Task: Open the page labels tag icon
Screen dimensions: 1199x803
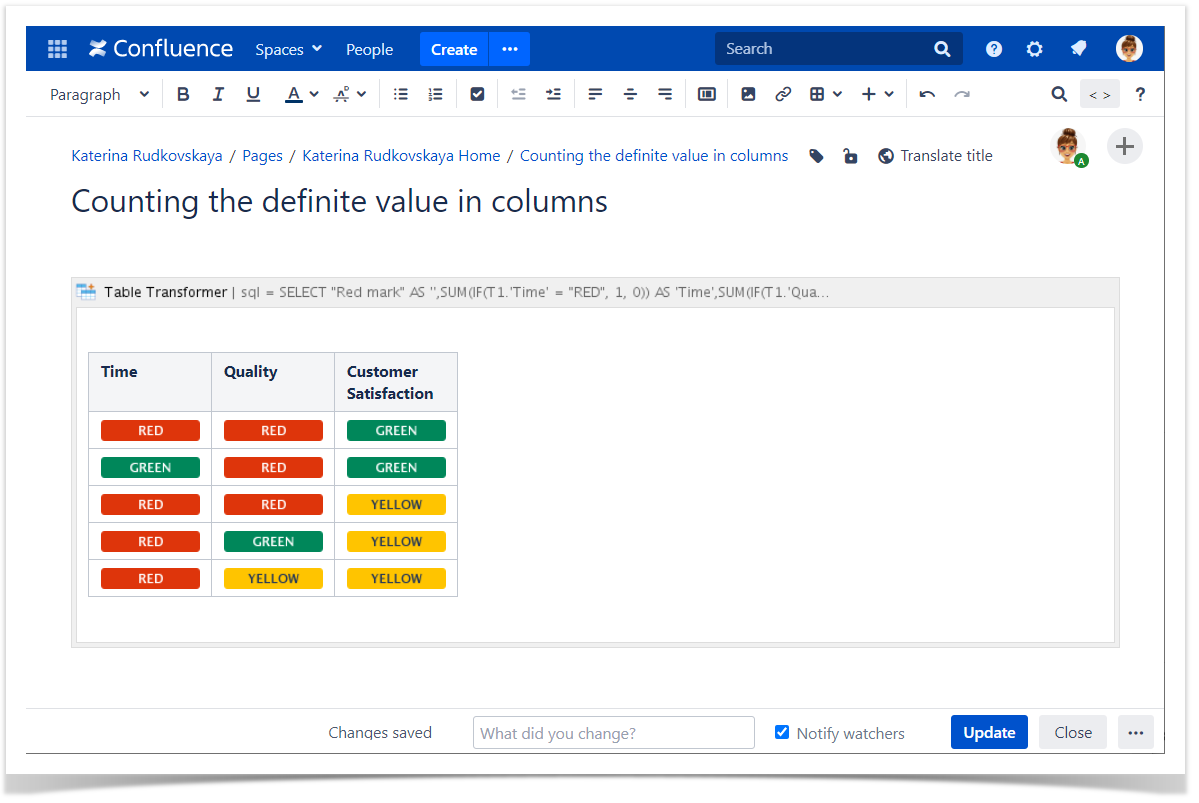Action: [x=816, y=156]
